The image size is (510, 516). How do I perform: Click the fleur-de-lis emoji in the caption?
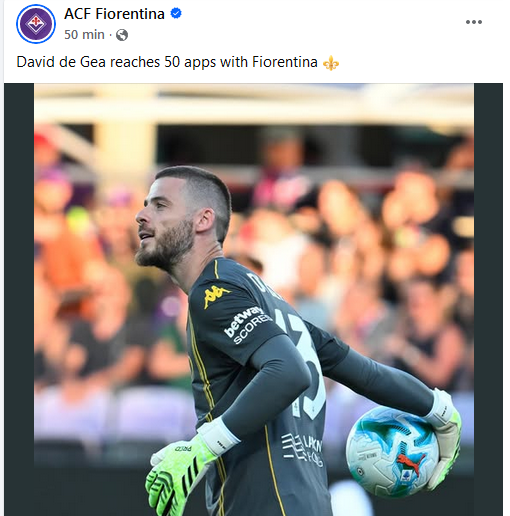pyautogui.click(x=331, y=63)
